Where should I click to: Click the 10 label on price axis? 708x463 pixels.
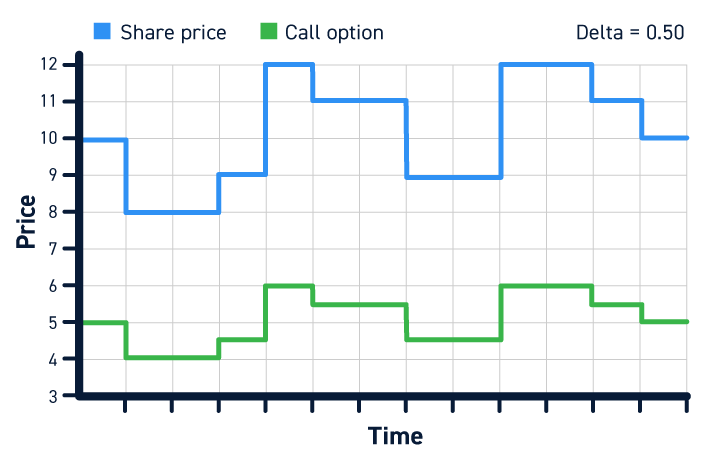[x=49, y=138]
